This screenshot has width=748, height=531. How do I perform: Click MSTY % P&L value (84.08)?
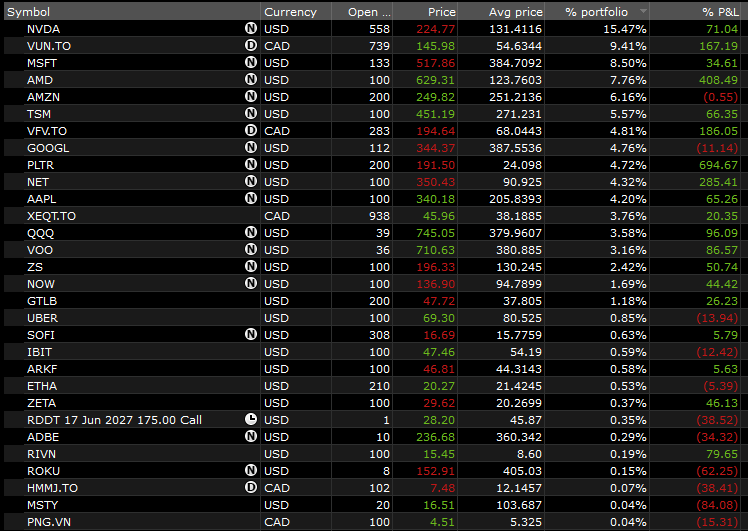[x=717, y=505]
